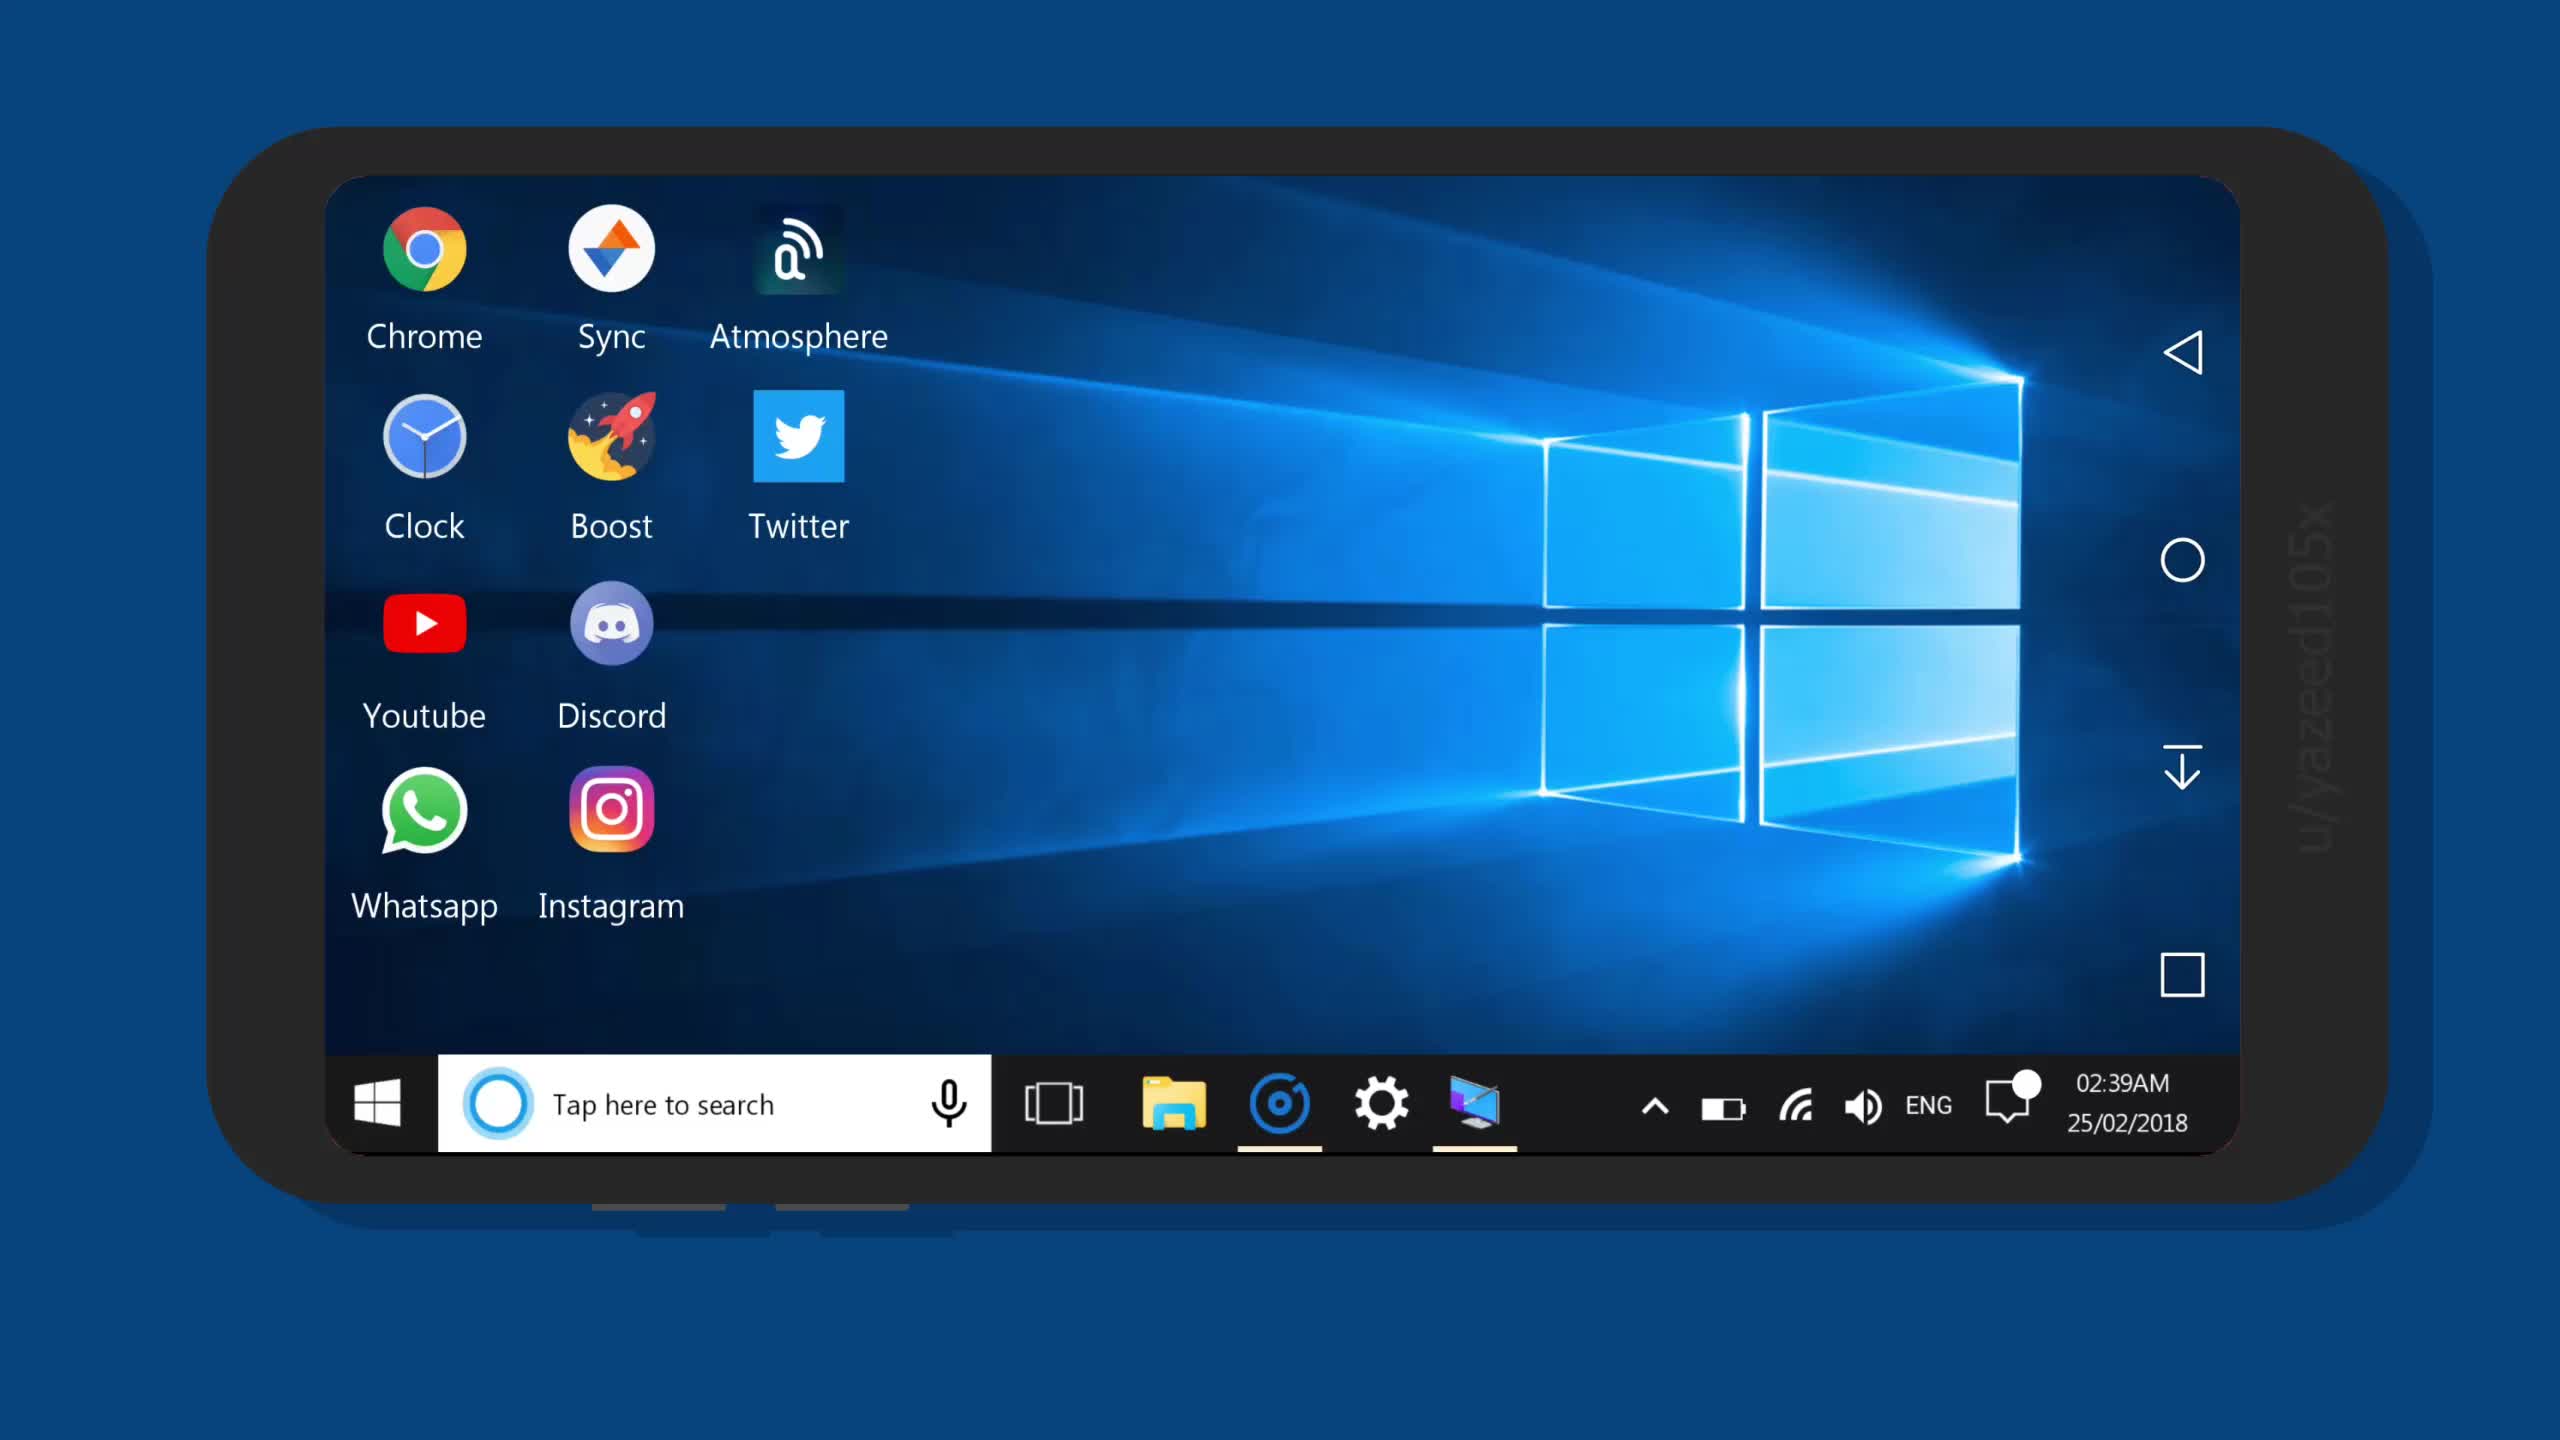Screen dimensions: 2560x1440
Task: Open the Youtube app
Action: 424,624
